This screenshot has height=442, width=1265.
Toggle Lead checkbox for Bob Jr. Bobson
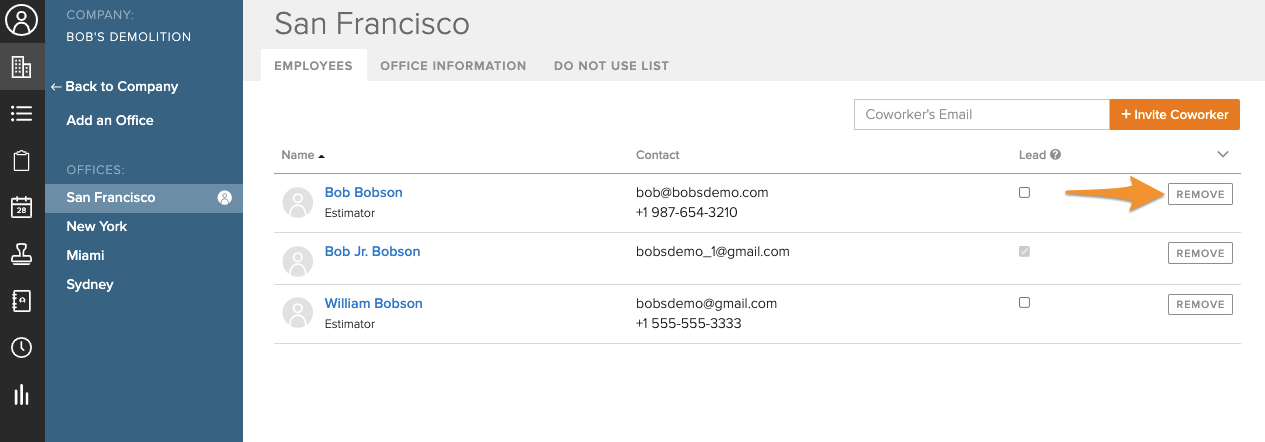[1024, 252]
